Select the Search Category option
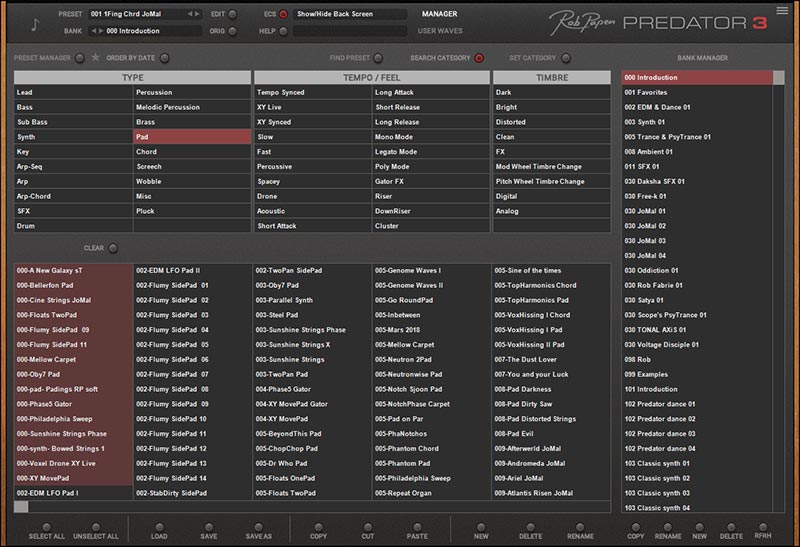Viewport: 800px width, 547px height. 479,58
